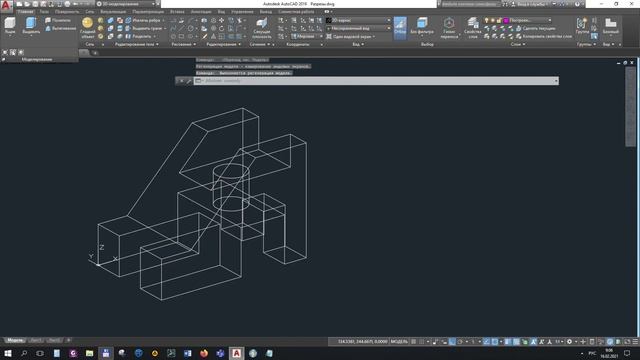Open the saved view dropdown (Несохраненный вид)
640x360 pixels.
point(359,28)
